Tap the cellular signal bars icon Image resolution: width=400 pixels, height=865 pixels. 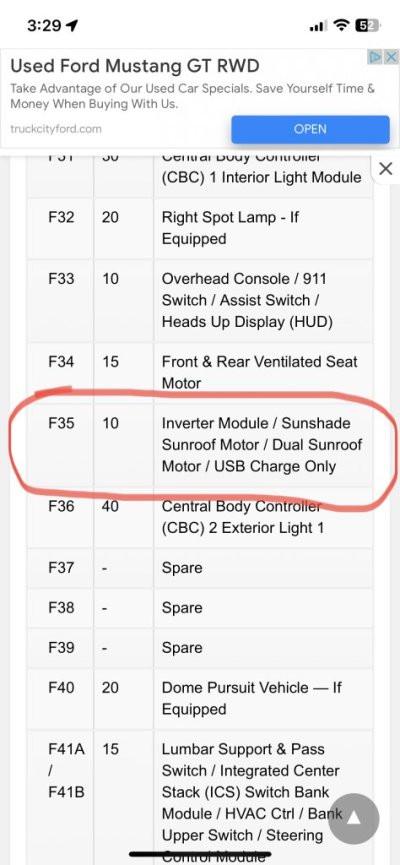(x=318, y=26)
